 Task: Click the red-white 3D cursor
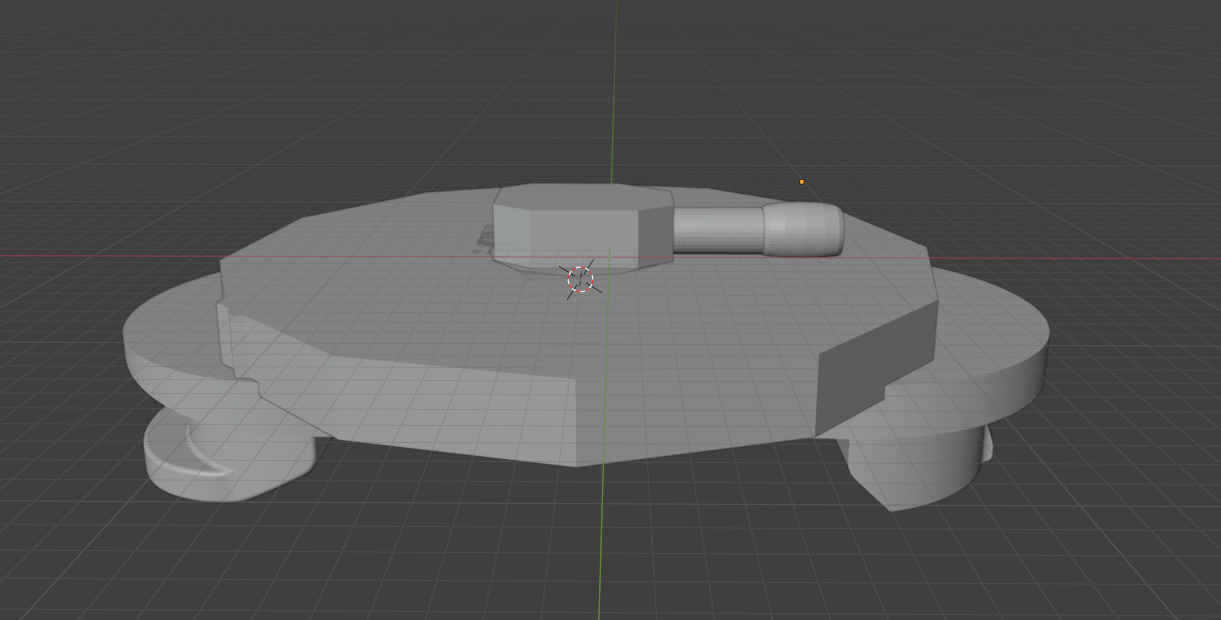pyautogui.click(x=580, y=280)
